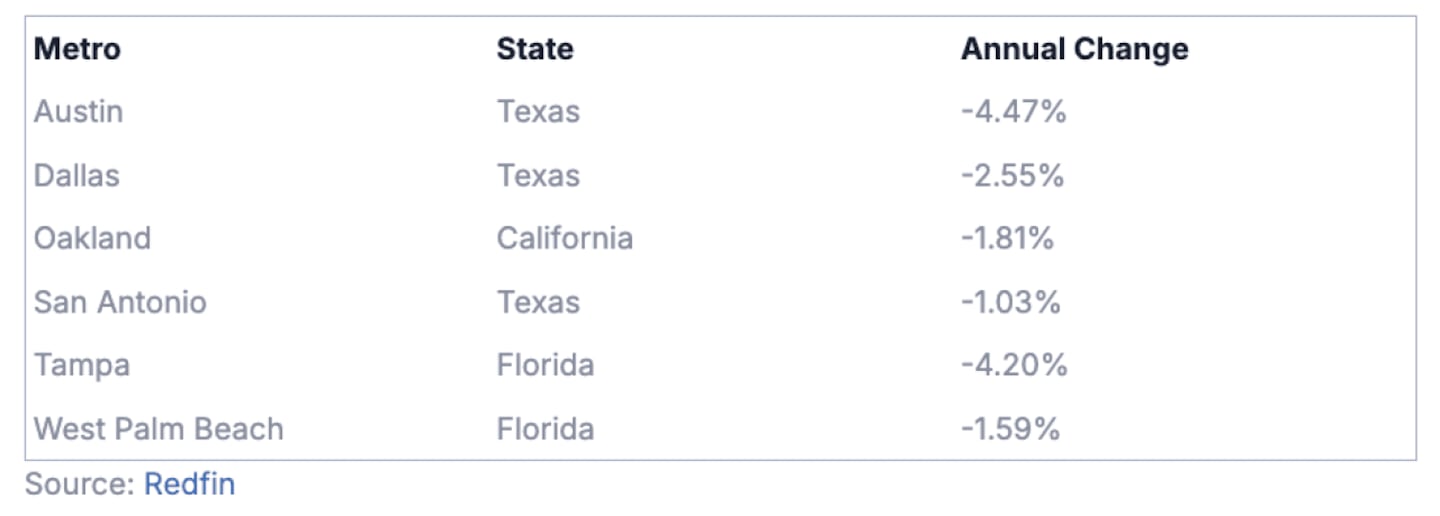Image resolution: width=1440 pixels, height=516 pixels.
Task: Click San Antonio's -1.03% change value
Action: (x=1010, y=302)
